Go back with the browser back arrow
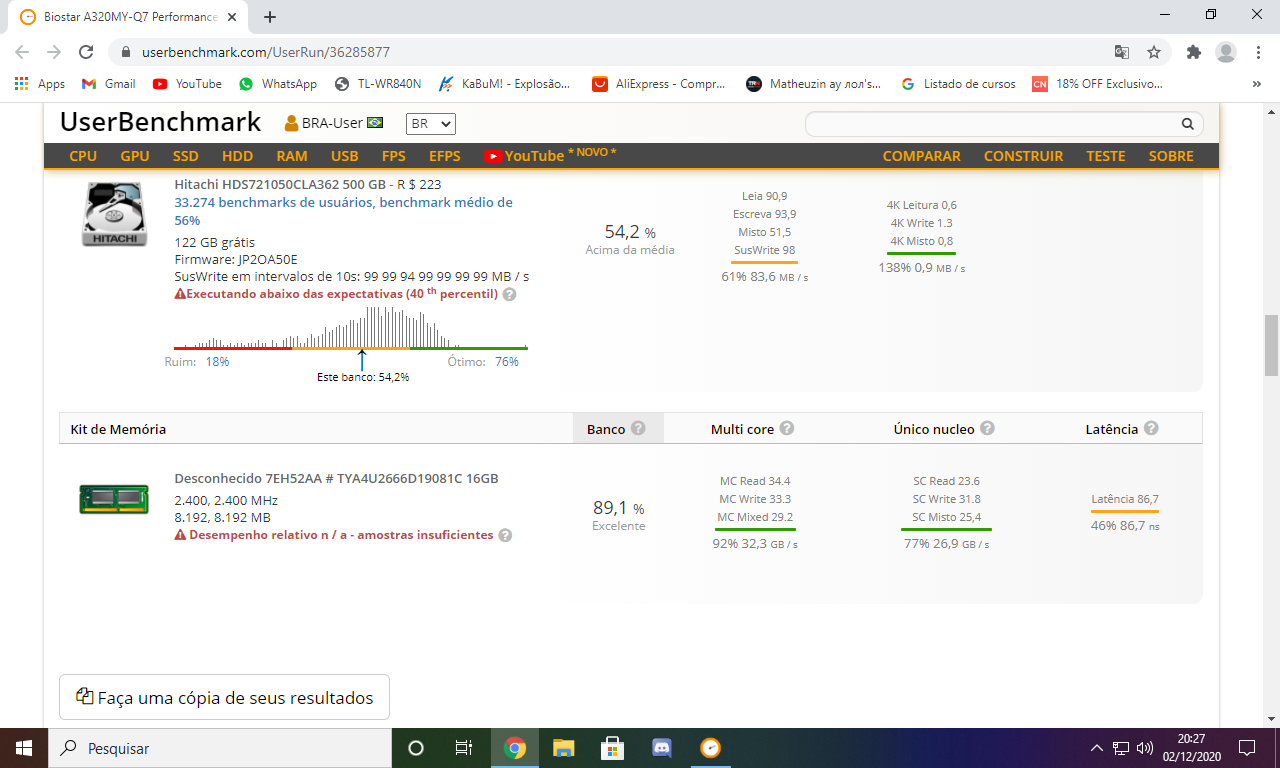The height and width of the screenshot is (768, 1280). coord(22,52)
